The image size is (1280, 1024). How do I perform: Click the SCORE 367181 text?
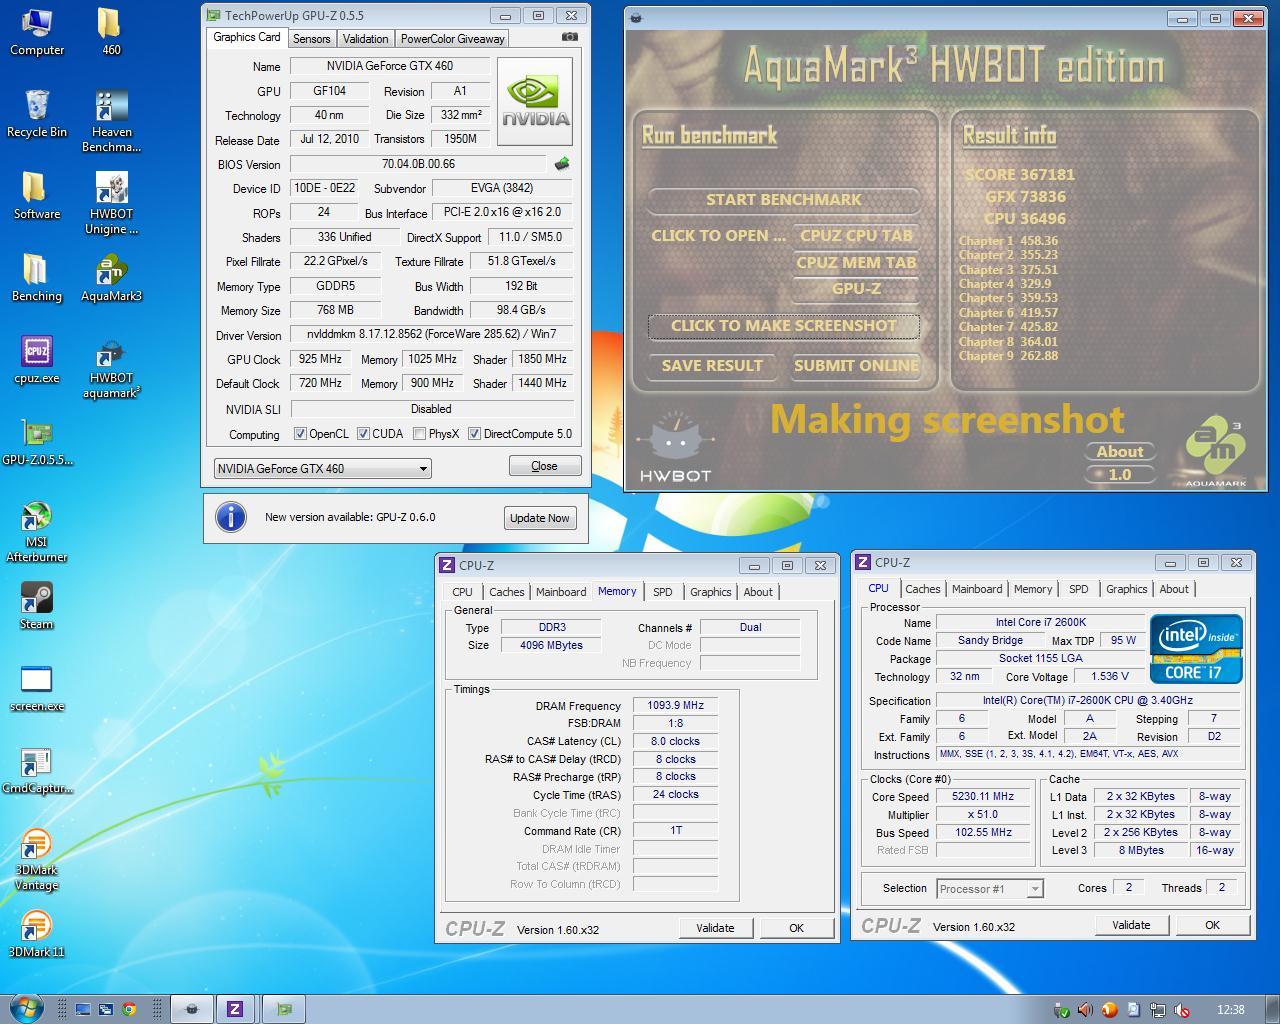[1020, 175]
